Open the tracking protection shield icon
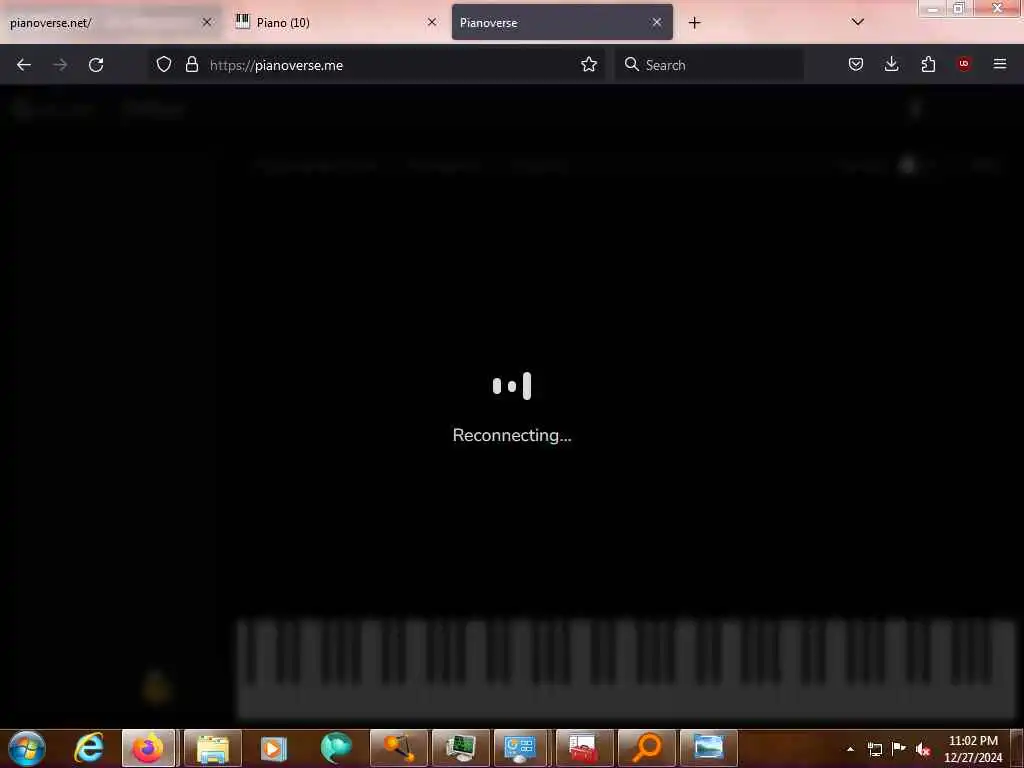 pos(164,64)
